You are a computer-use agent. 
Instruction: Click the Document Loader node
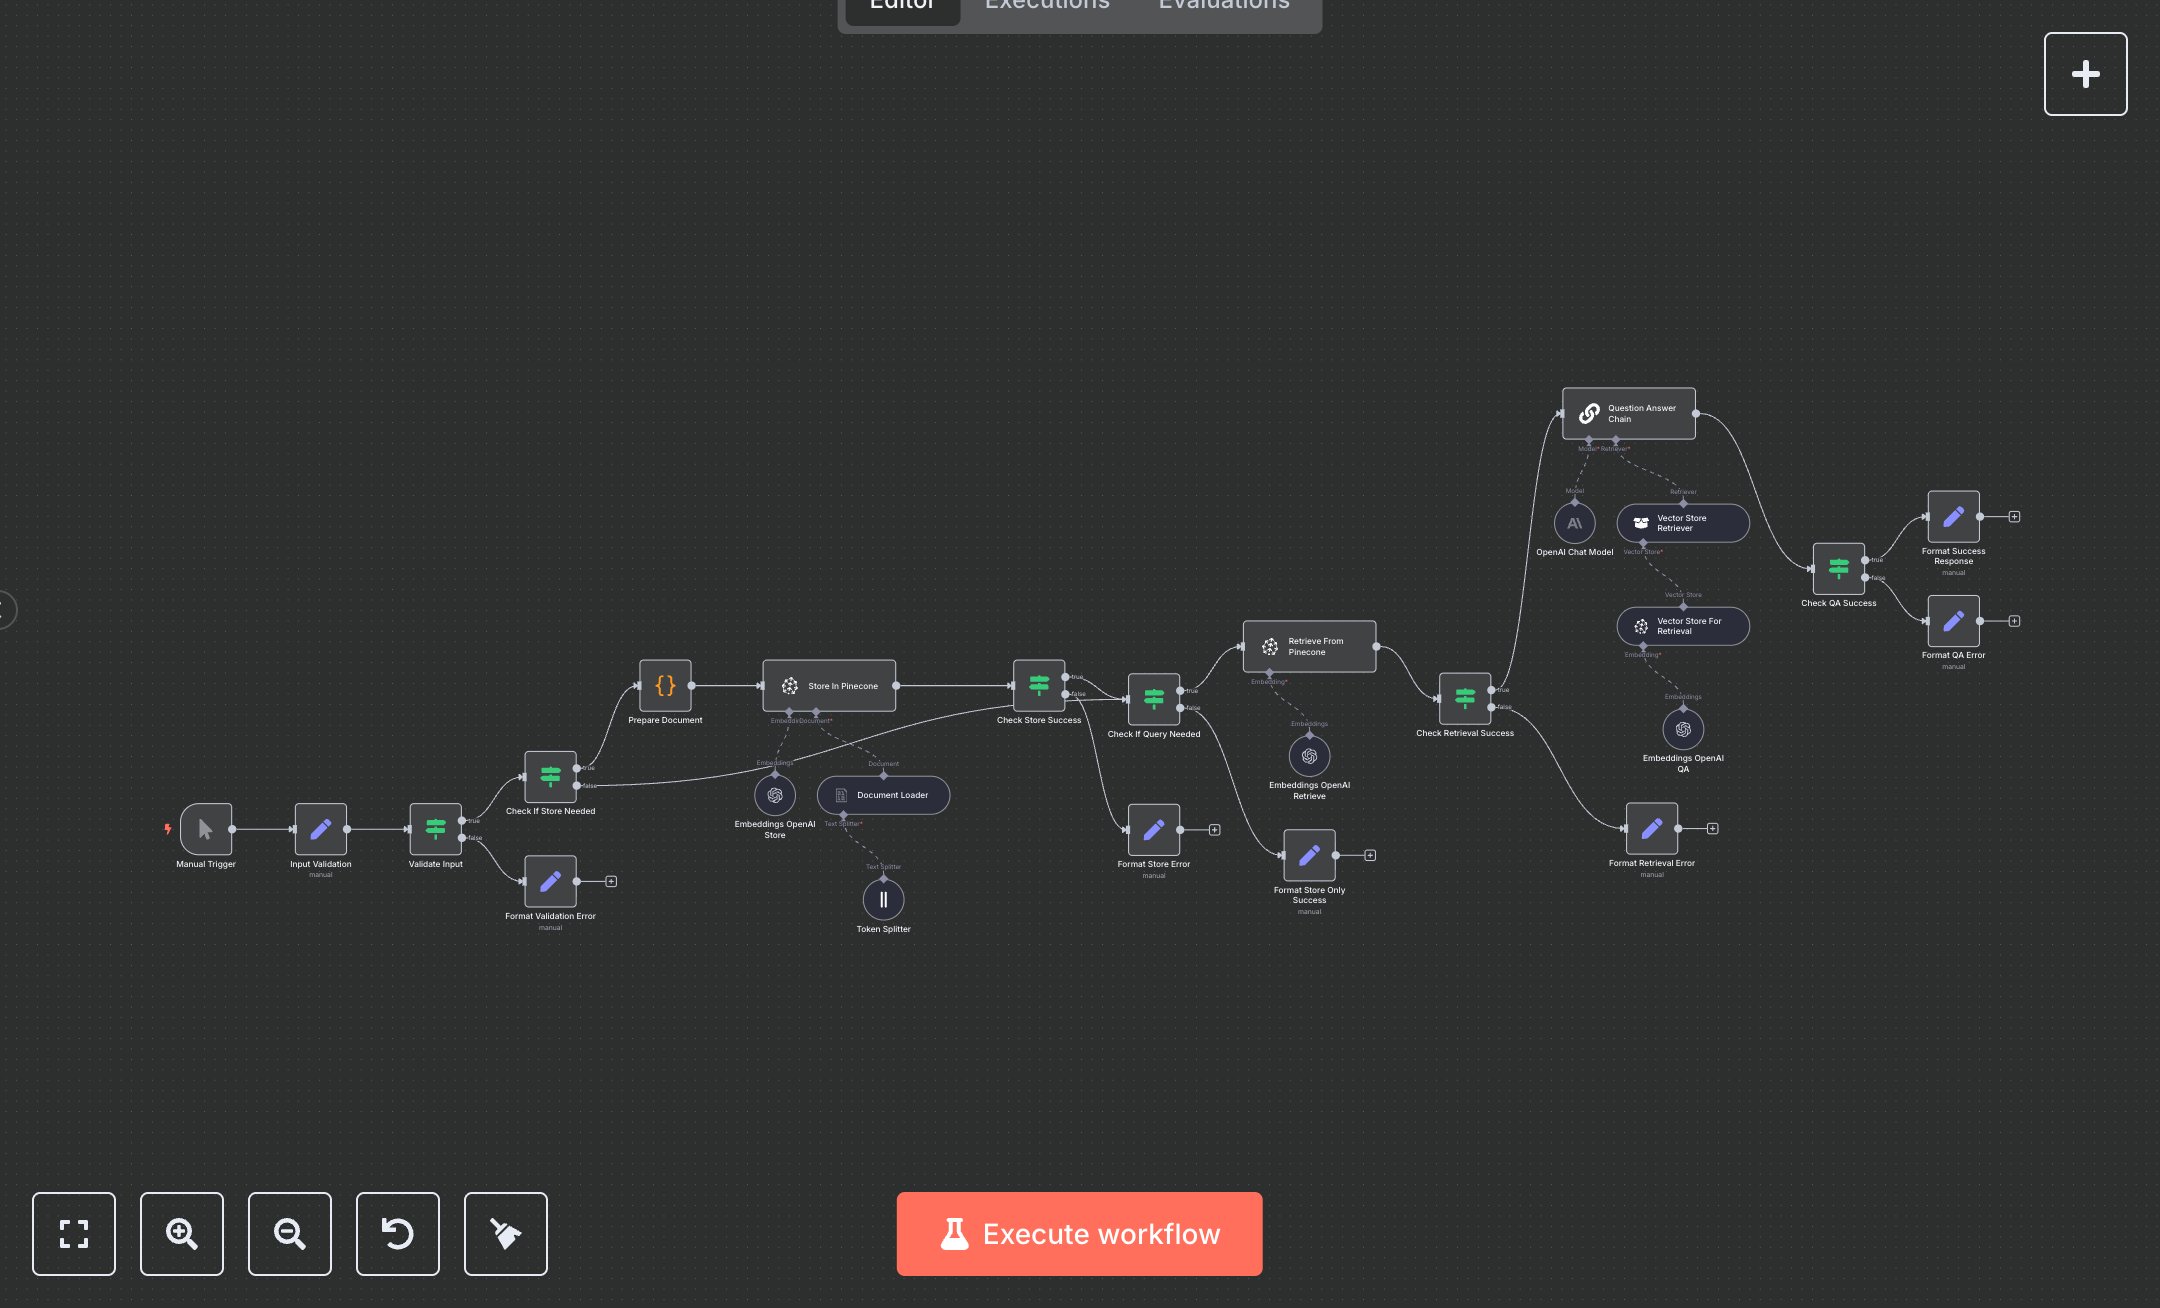click(883, 795)
